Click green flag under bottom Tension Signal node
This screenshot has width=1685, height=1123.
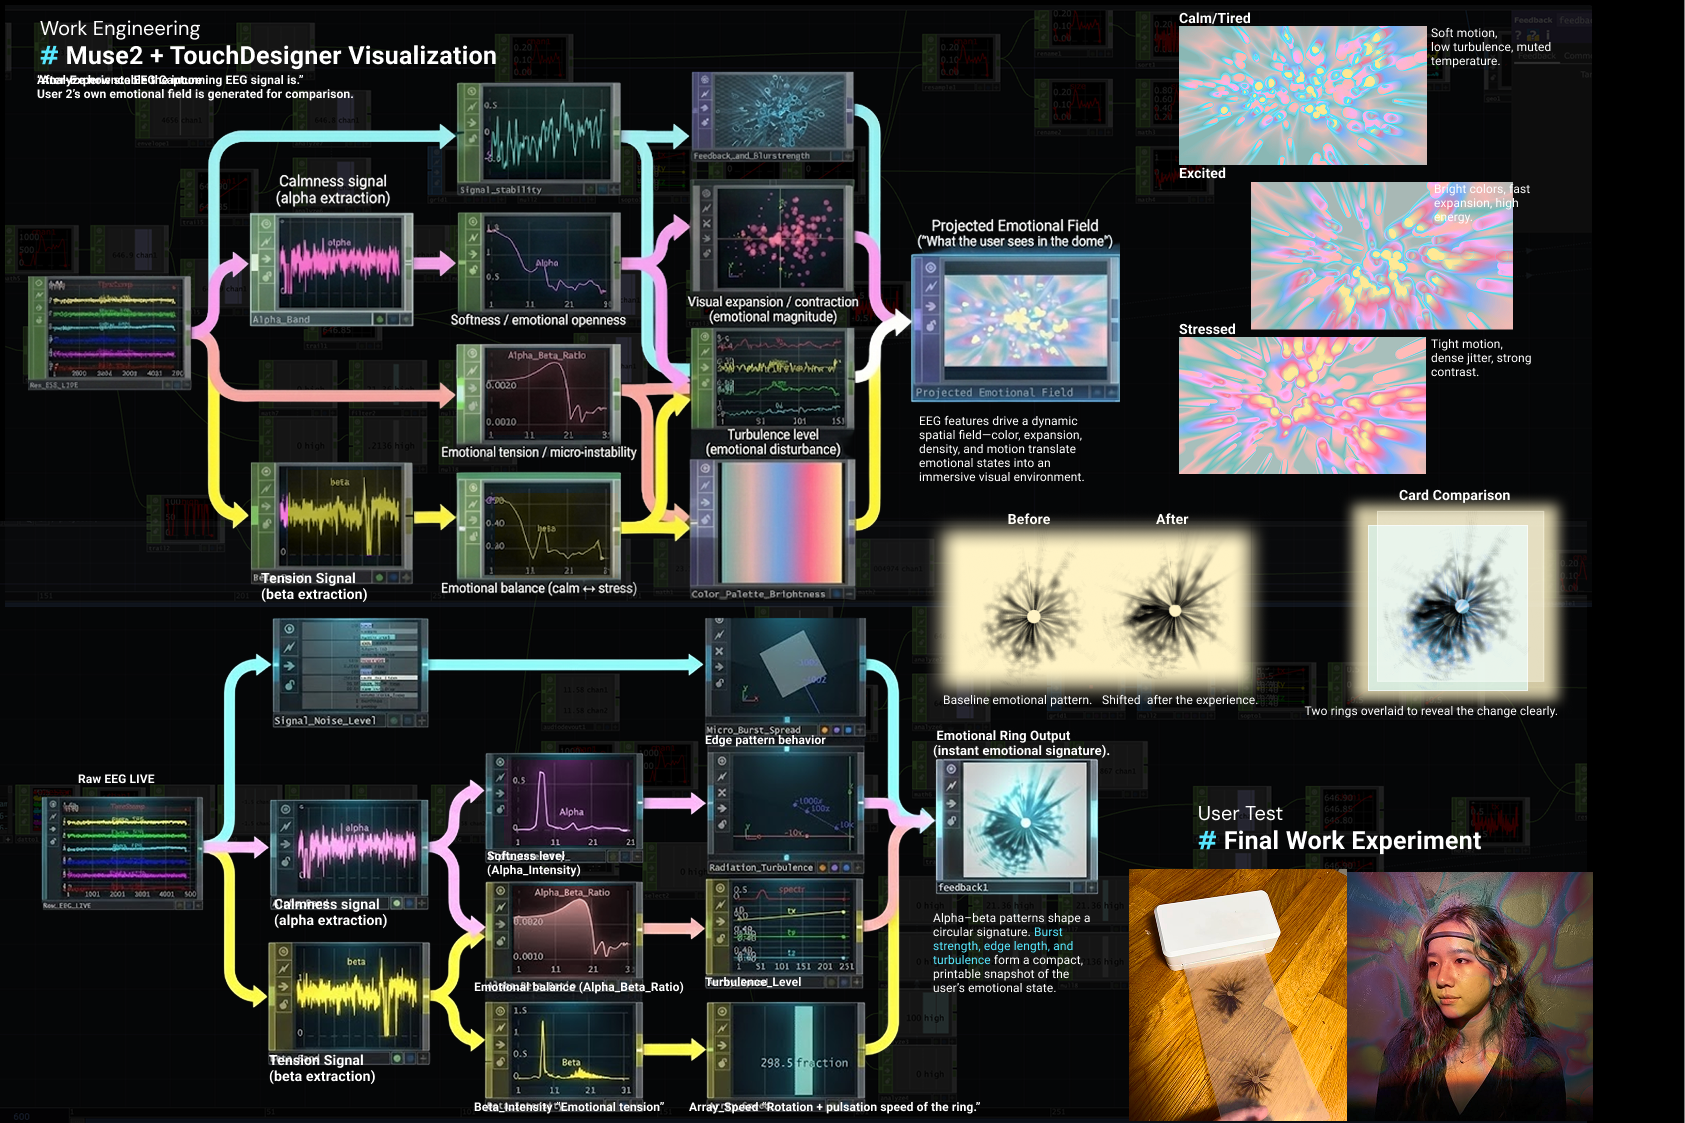(397, 1058)
